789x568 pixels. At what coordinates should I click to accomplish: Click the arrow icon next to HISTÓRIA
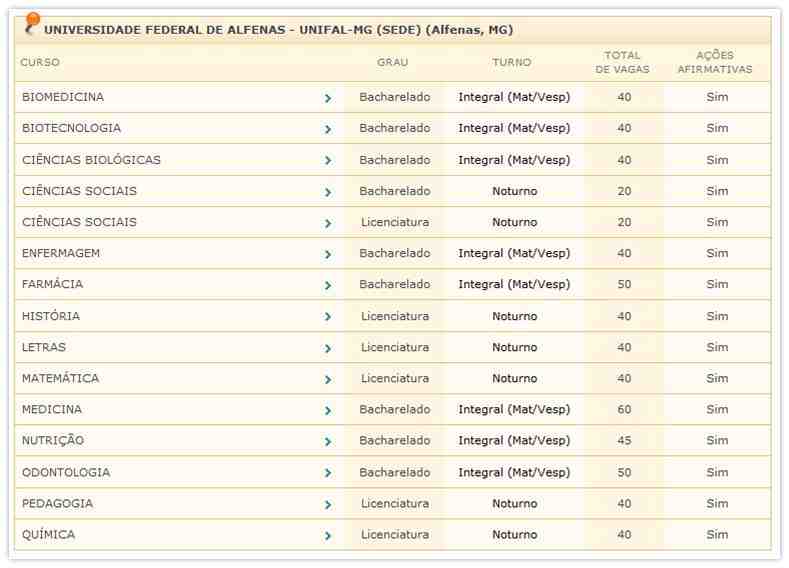coord(328,317)
